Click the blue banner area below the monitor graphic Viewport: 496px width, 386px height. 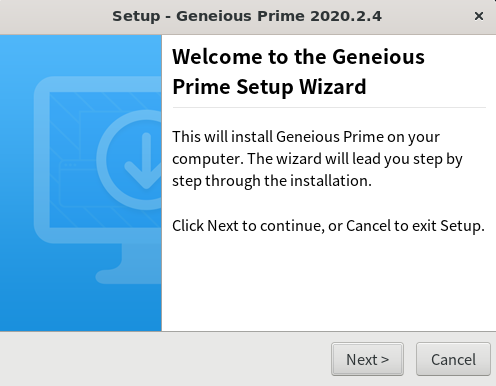pyautogui.click(x=81, y=308)
